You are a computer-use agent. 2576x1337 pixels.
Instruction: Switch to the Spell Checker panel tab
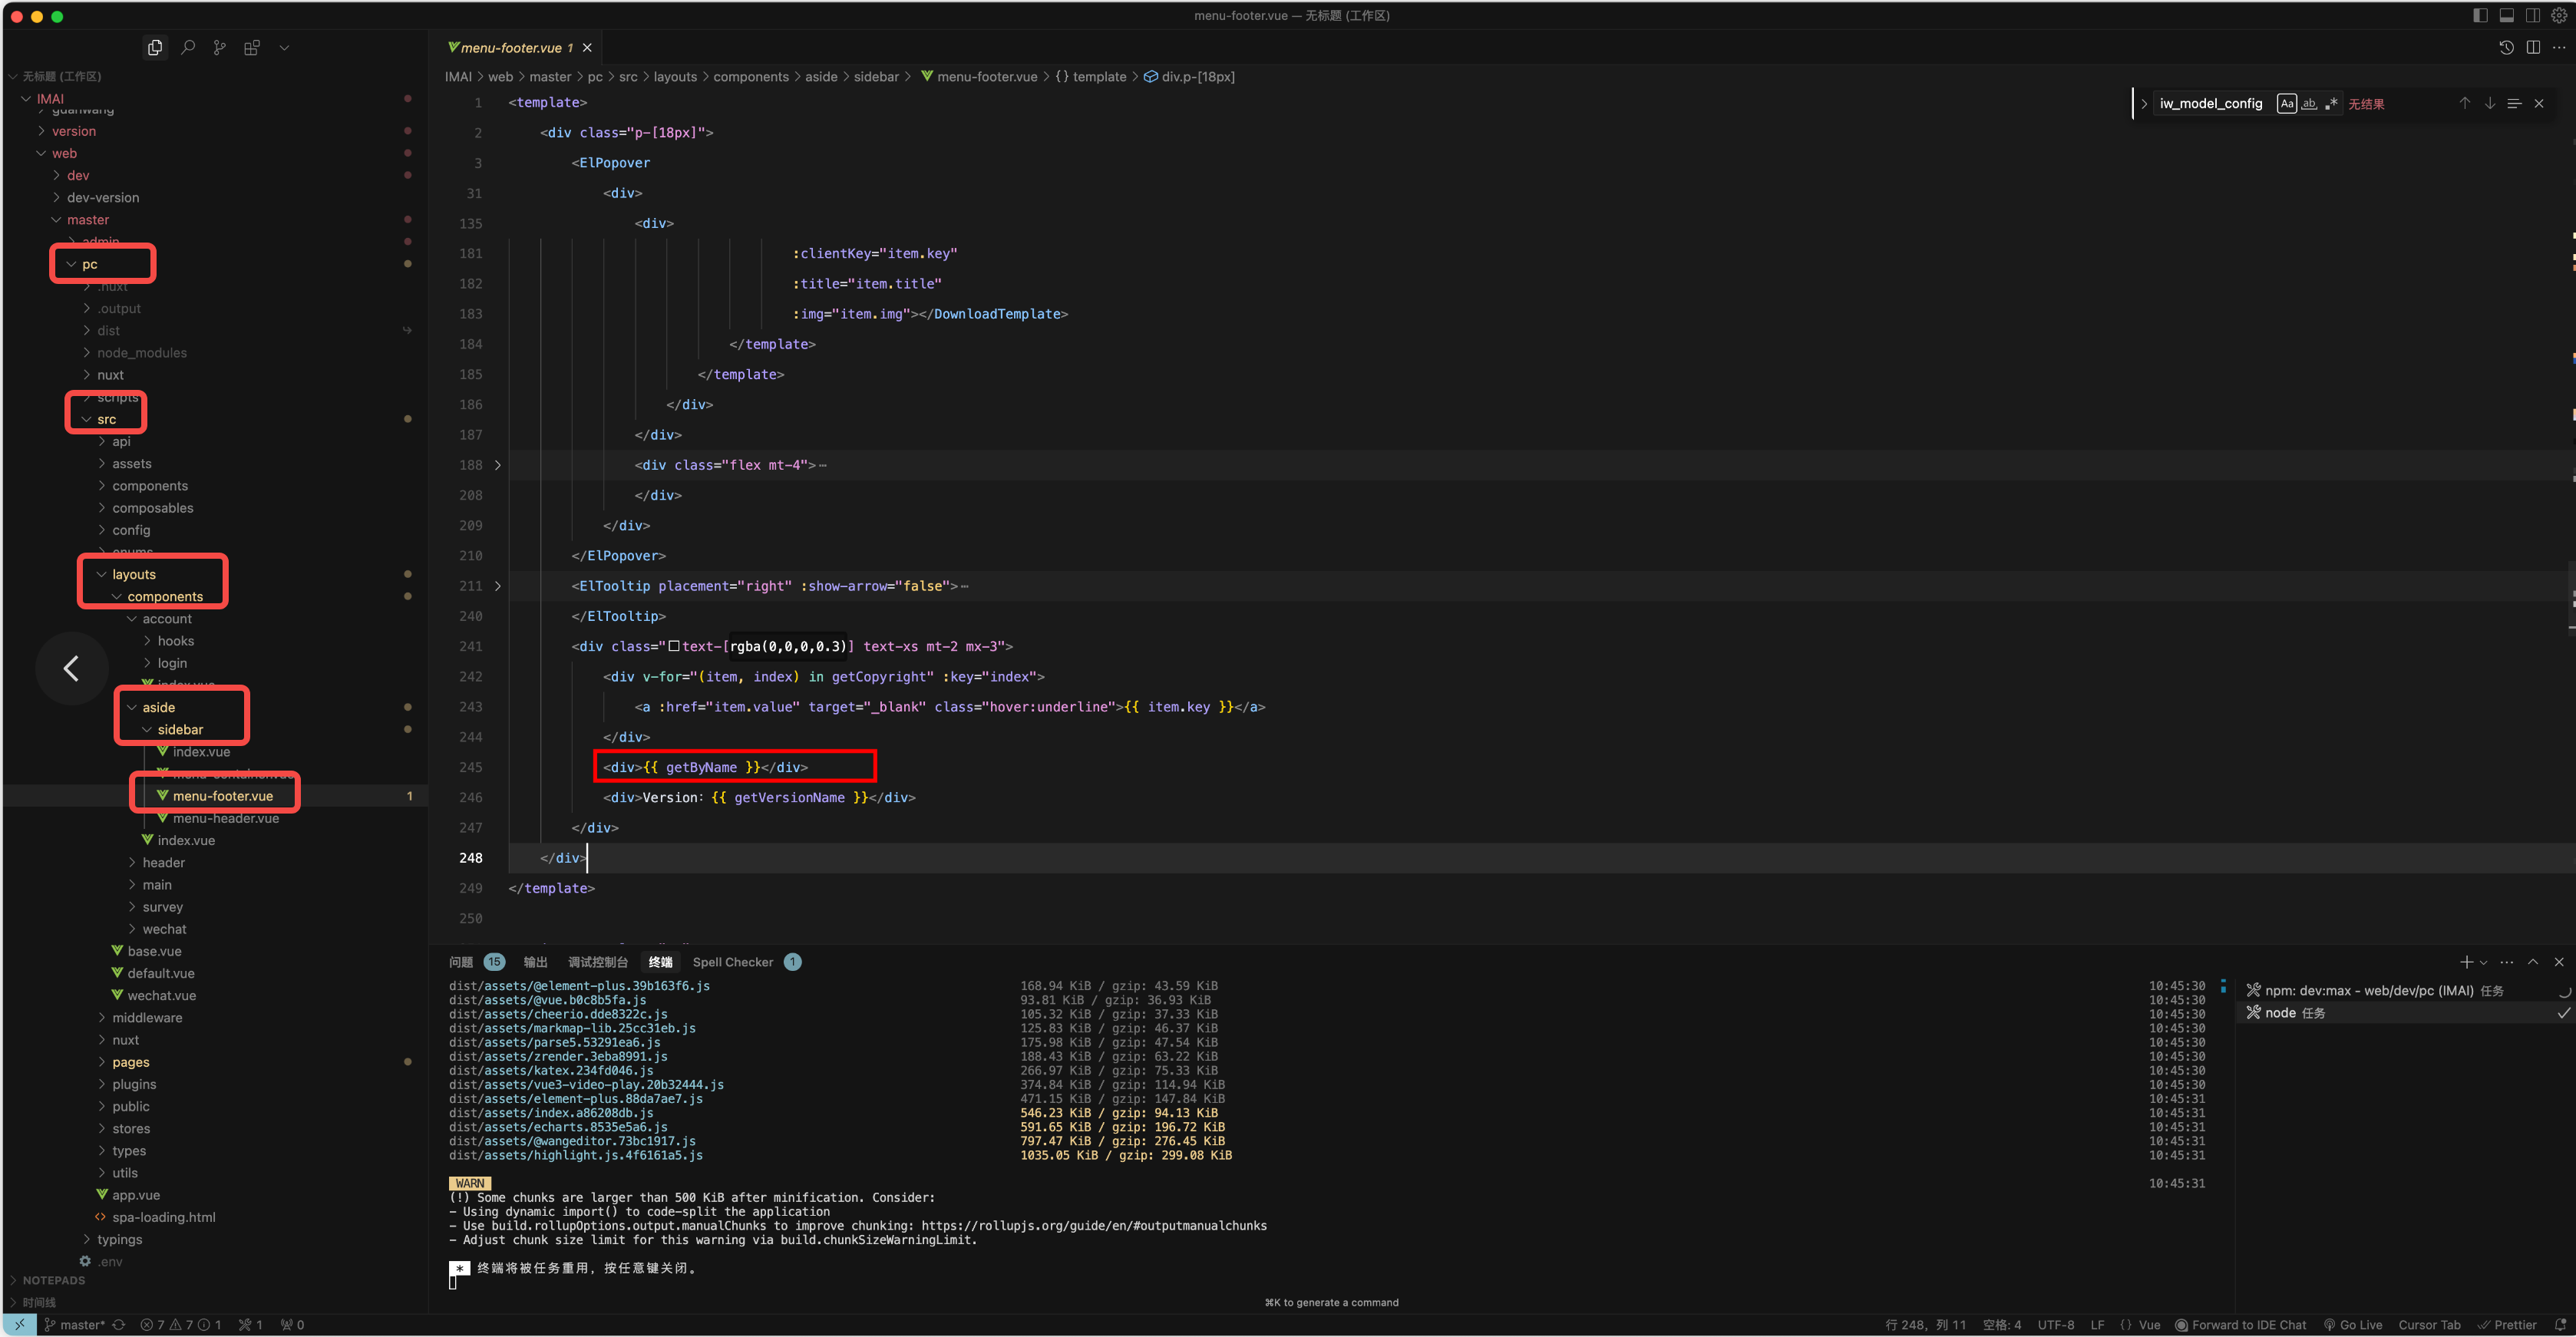click(732, 962)
